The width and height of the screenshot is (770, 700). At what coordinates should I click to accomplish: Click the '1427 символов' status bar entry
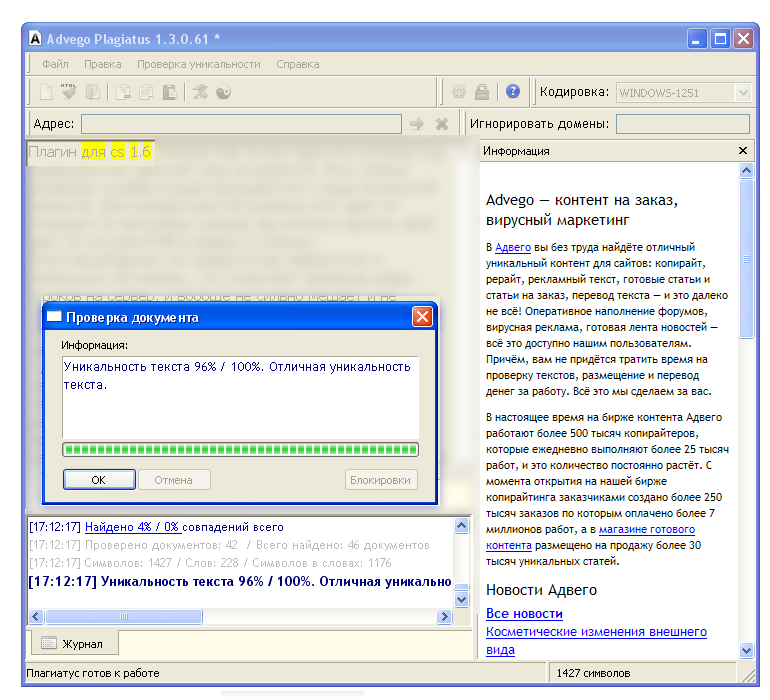593,673
